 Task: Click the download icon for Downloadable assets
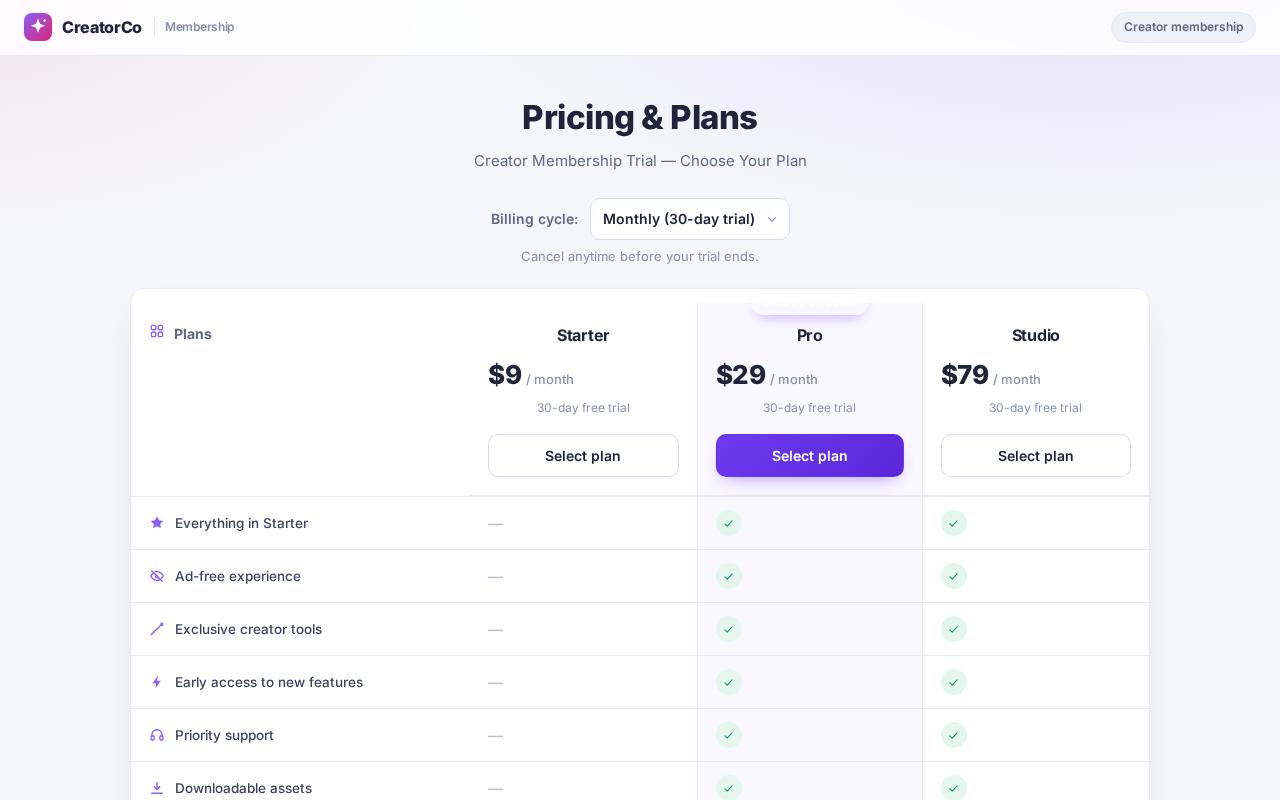[x=157, y=788]
